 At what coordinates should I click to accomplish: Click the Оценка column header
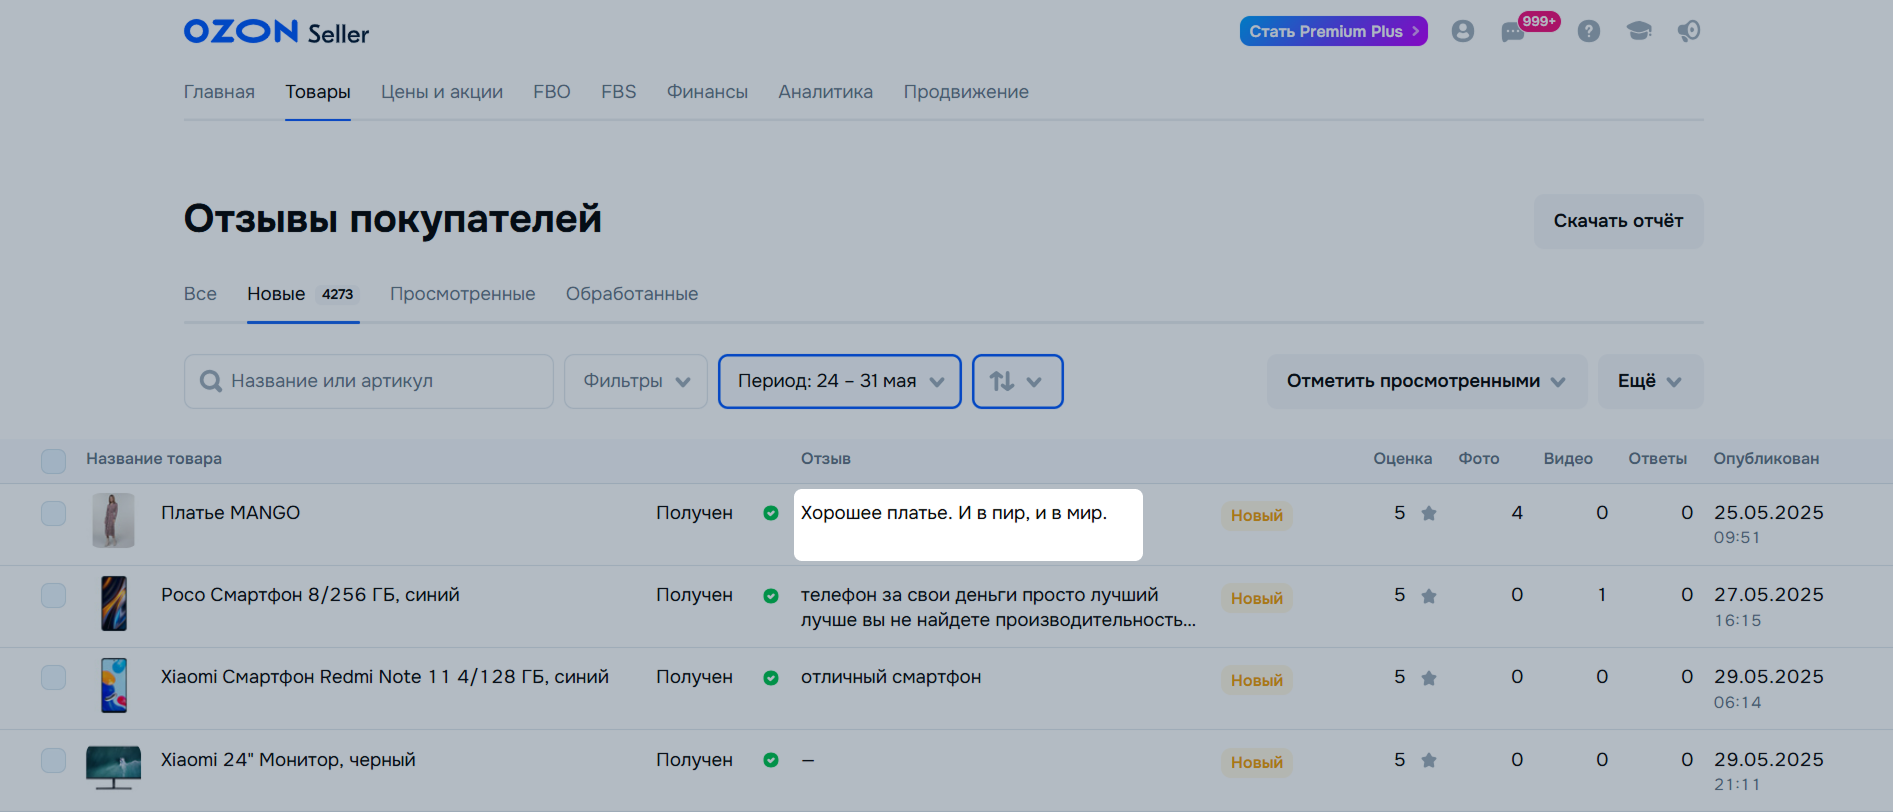pos(1402,459)
